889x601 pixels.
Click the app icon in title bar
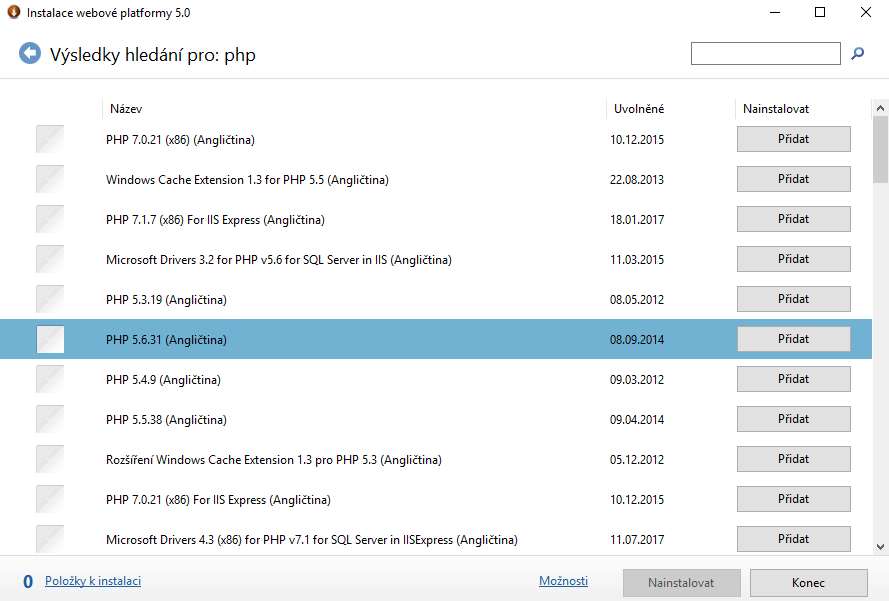[14, 12]
